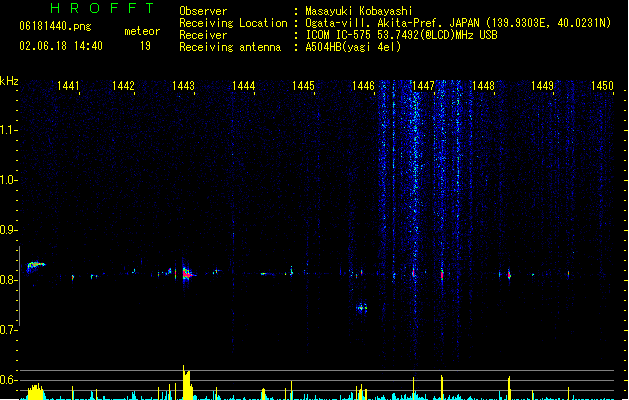This screenshot has height=400, width=629.
Task: Click the HROFFT title text
Action: [x=102, y=8]
